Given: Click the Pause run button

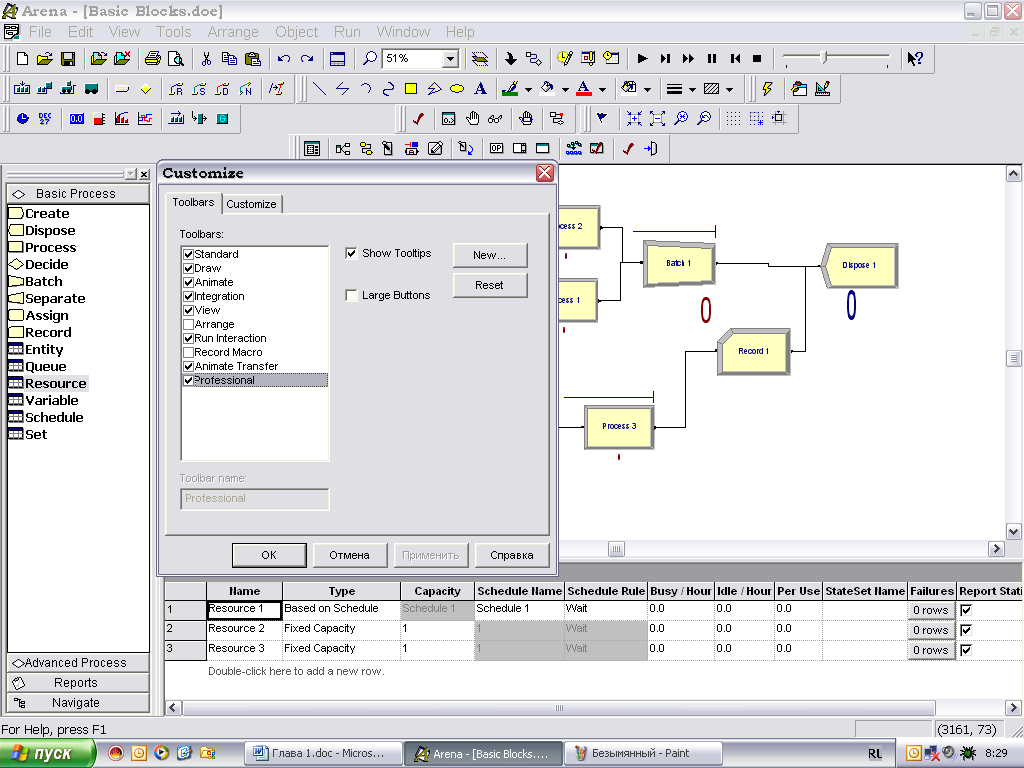Looking at the screenshot, I should pos(712,59).
